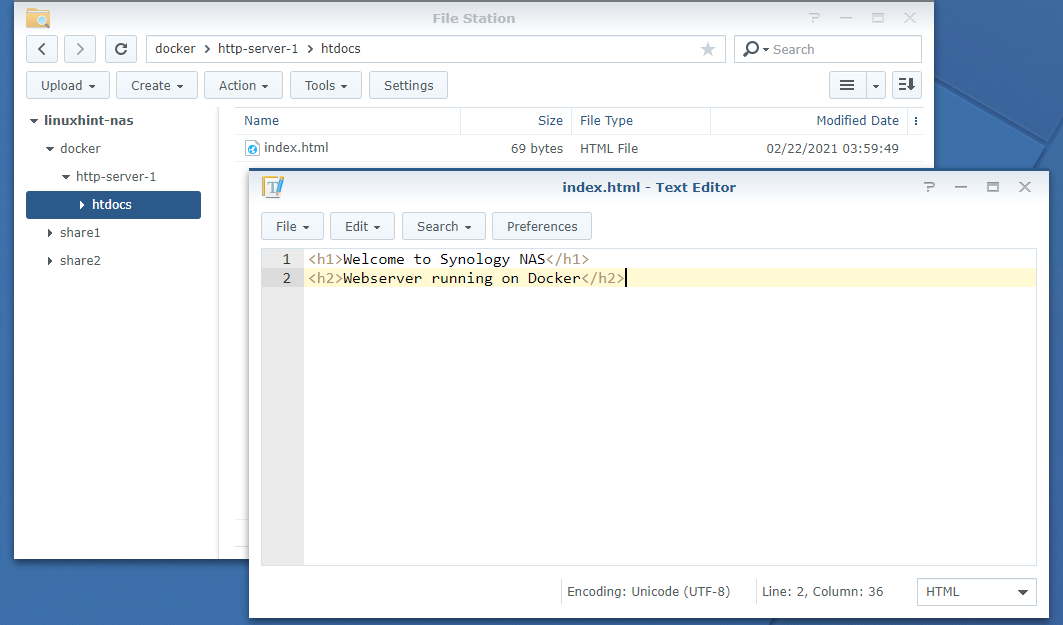Click the search magnifier icon
The image size is (1063, 625).
point(752,49)
